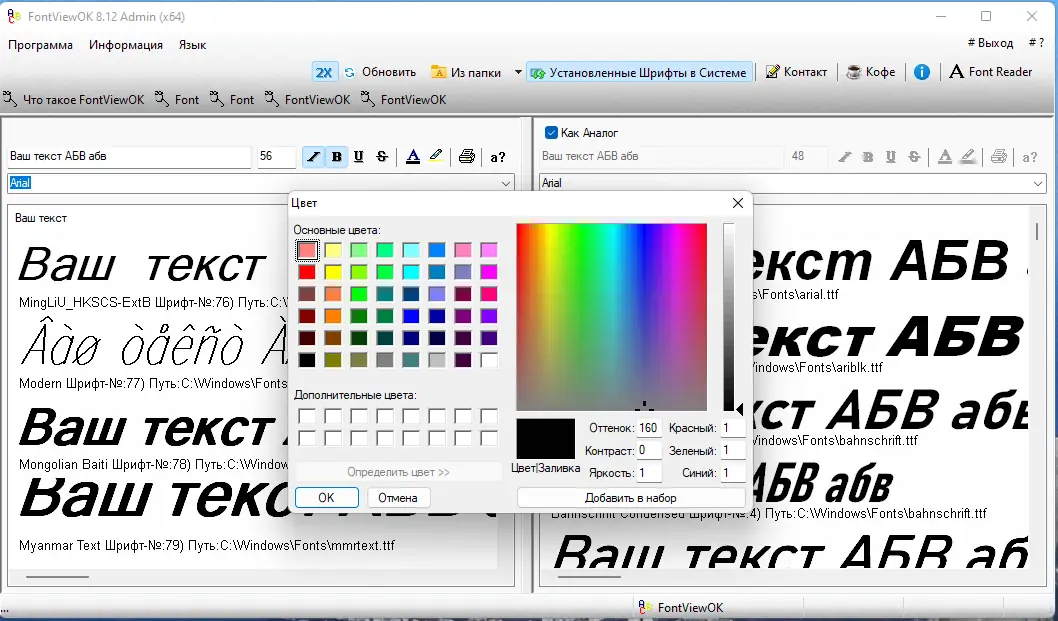1058x621 pixels.
Task: Click the print icon left pane
Action: pos(466,157)
